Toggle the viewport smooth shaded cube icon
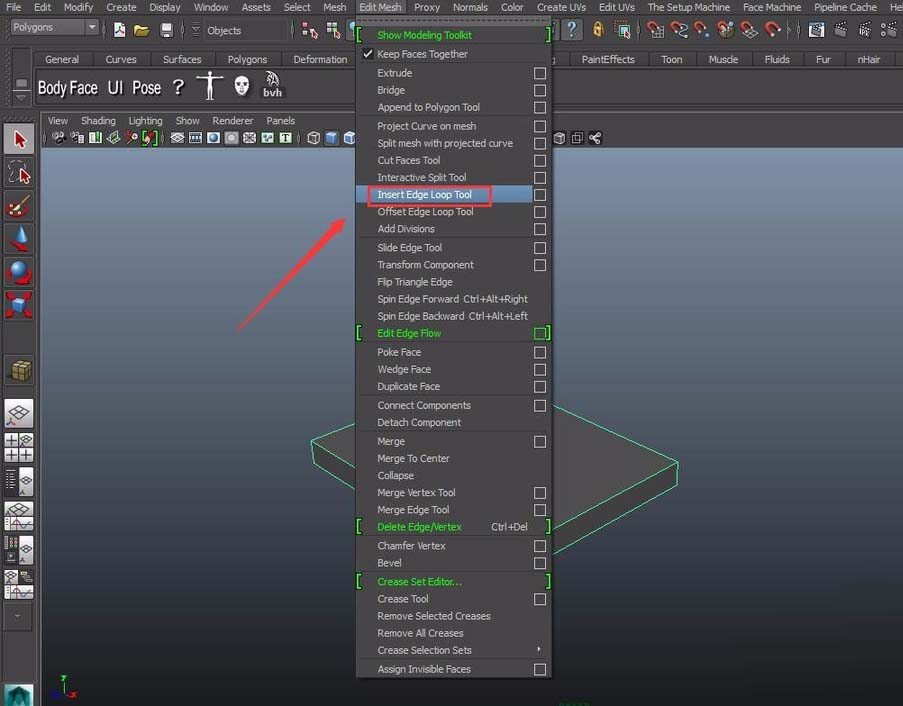Viewport: 903px width, 706px height. [332, 138]
